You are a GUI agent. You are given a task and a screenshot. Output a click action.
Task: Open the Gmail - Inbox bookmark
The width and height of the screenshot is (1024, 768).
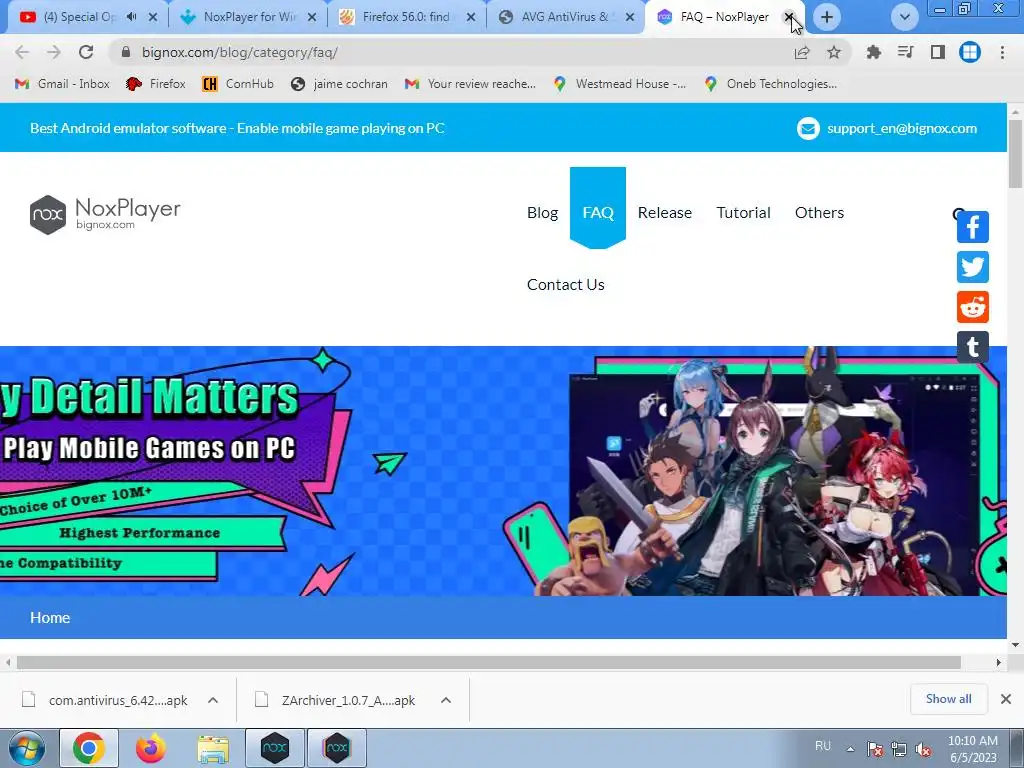[x=62, y=84]
